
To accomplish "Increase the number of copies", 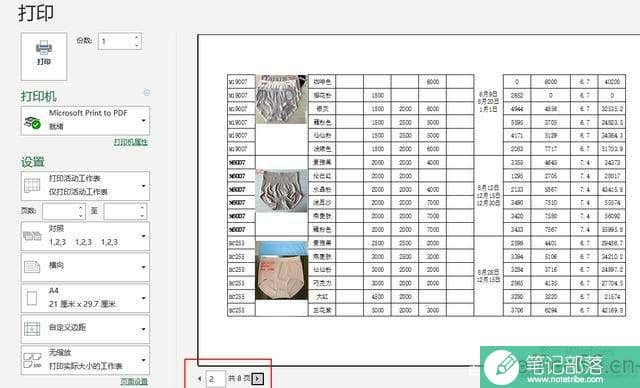I will 137,37.
